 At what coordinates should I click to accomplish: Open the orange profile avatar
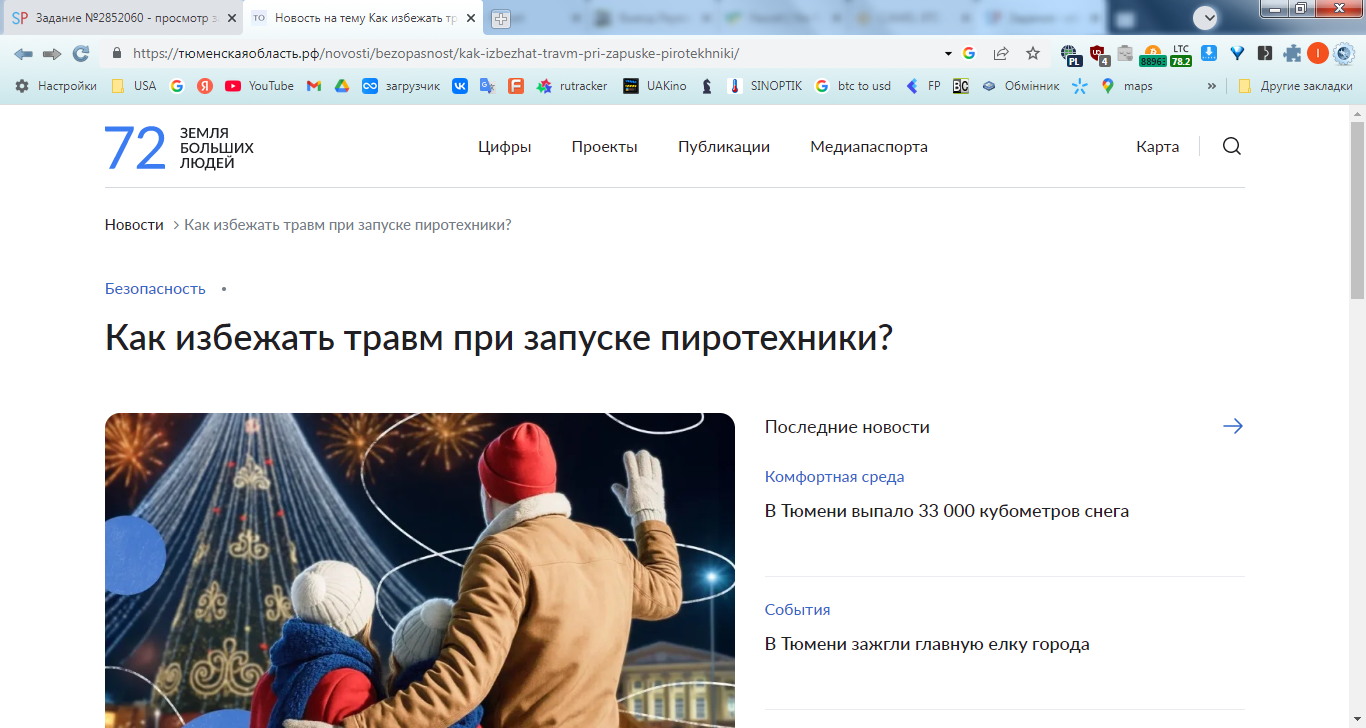(x=1318, y=54)
